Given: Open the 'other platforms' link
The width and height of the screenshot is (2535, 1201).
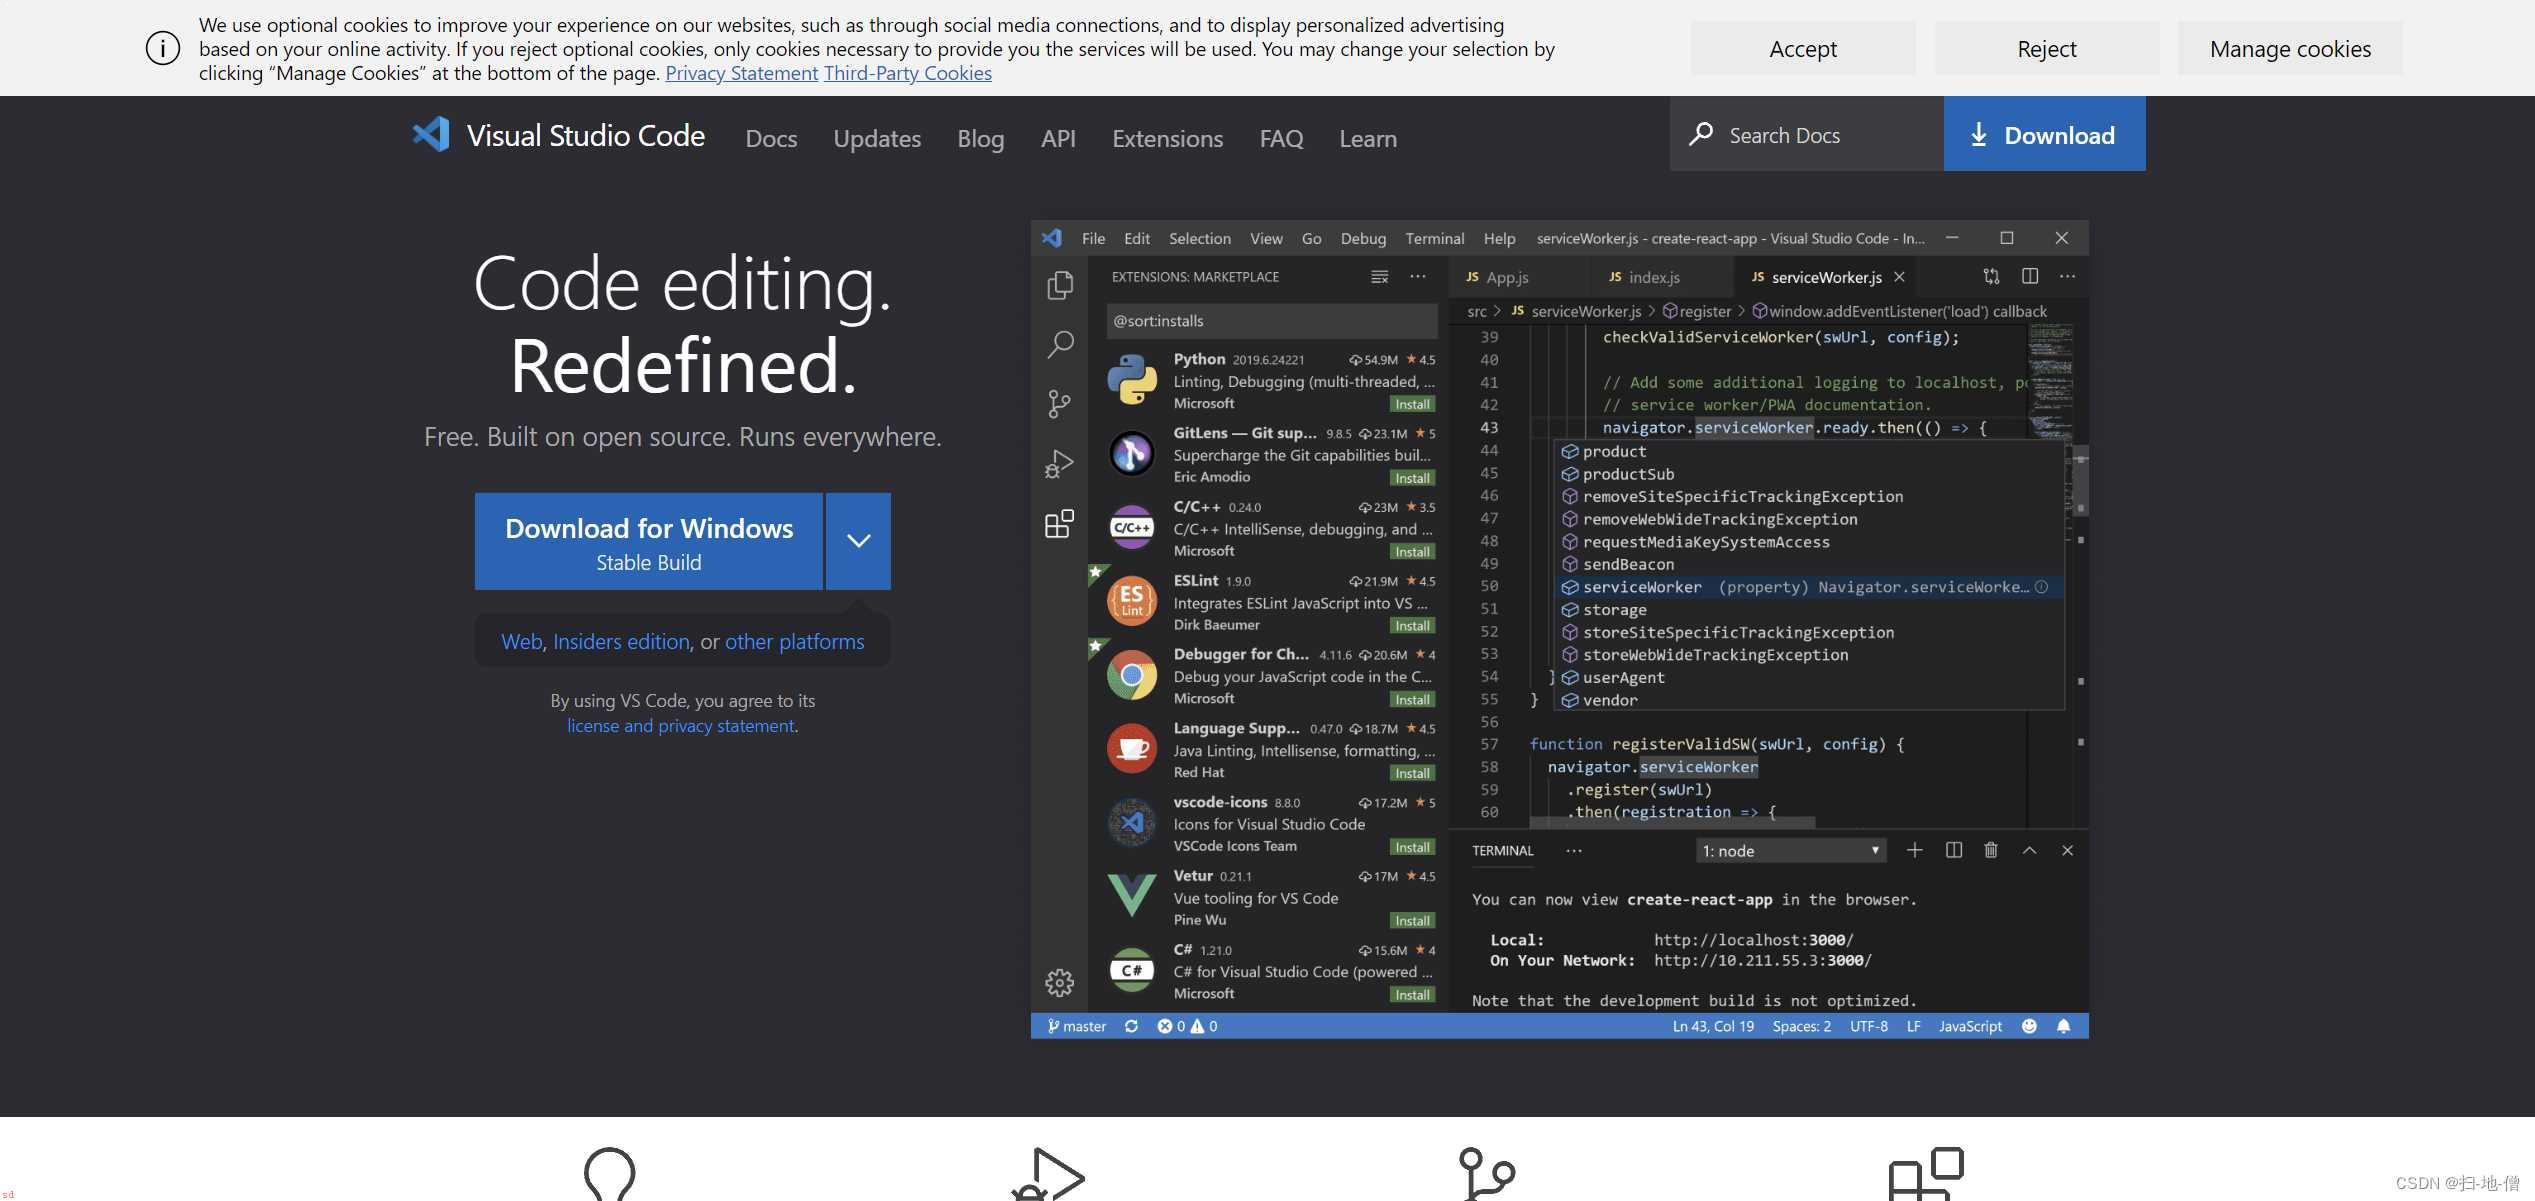Looking at the screenshot, I should coord(794,641).
